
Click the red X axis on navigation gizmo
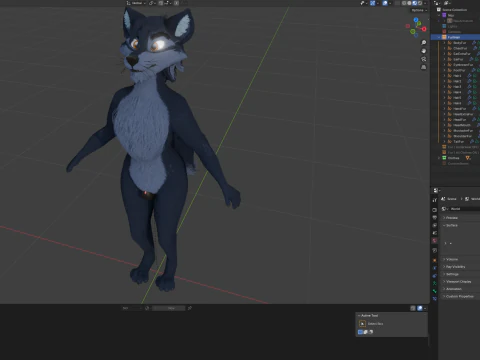(x=424, y=29)
